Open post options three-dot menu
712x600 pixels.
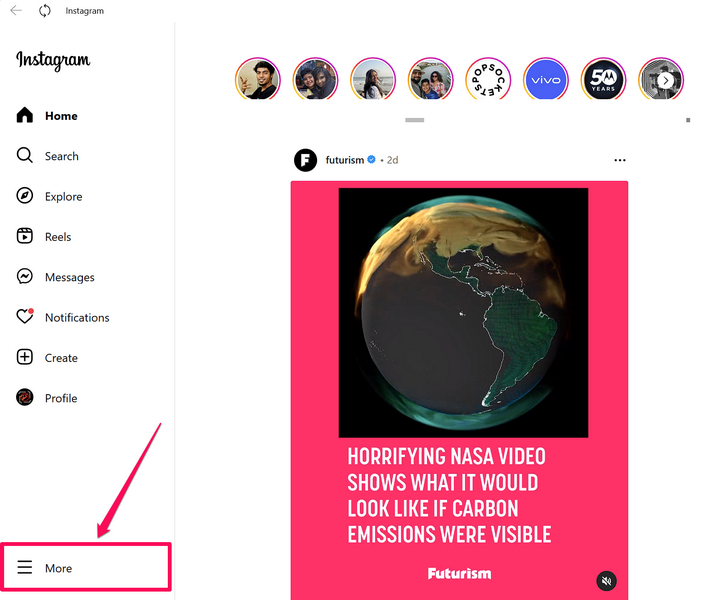pos(619,160)
